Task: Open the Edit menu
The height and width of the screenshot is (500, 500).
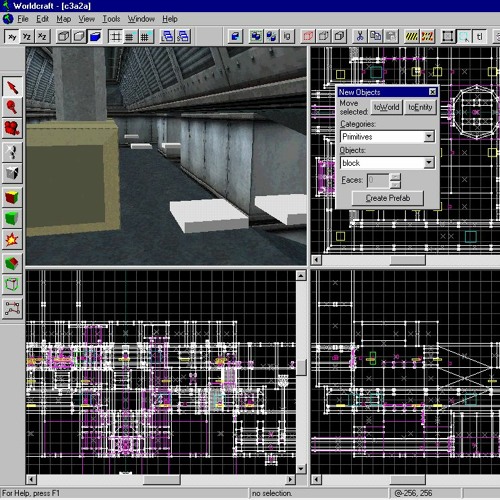Action: (42, 19)
